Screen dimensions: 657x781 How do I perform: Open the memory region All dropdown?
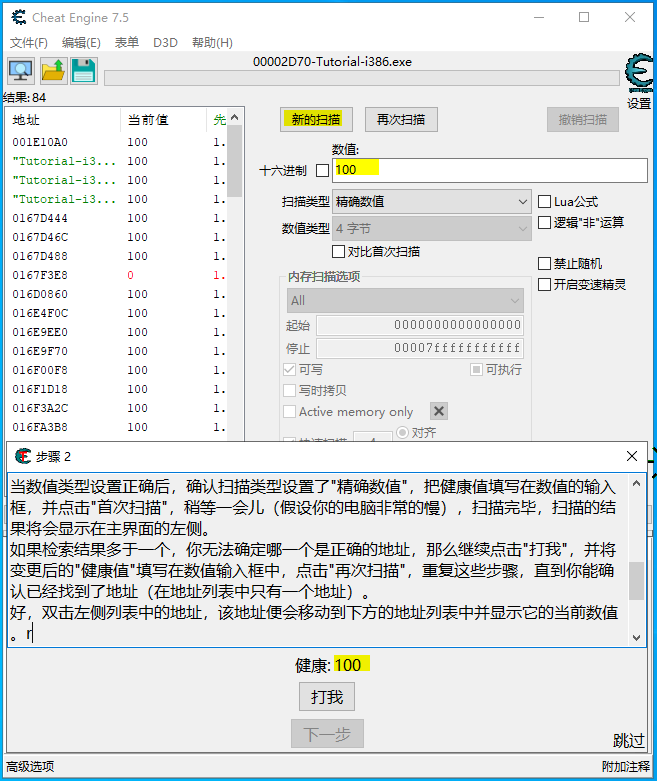(405, 301)
